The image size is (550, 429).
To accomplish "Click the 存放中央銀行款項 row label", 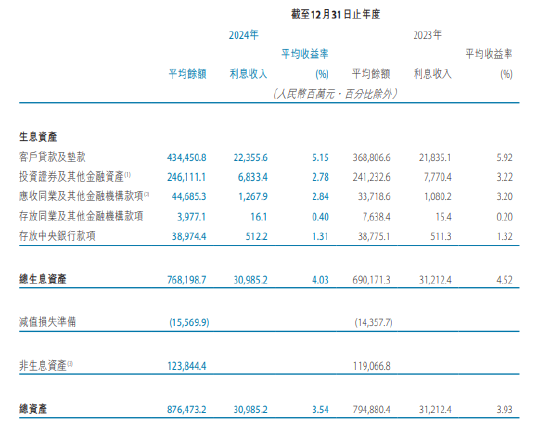I will click(x=57, y=235).
